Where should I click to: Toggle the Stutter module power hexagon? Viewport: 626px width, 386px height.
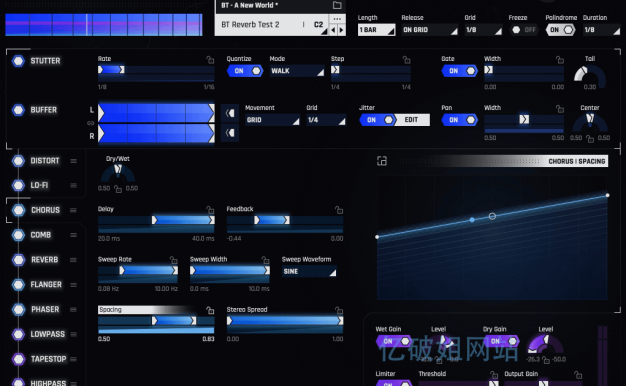18,61
